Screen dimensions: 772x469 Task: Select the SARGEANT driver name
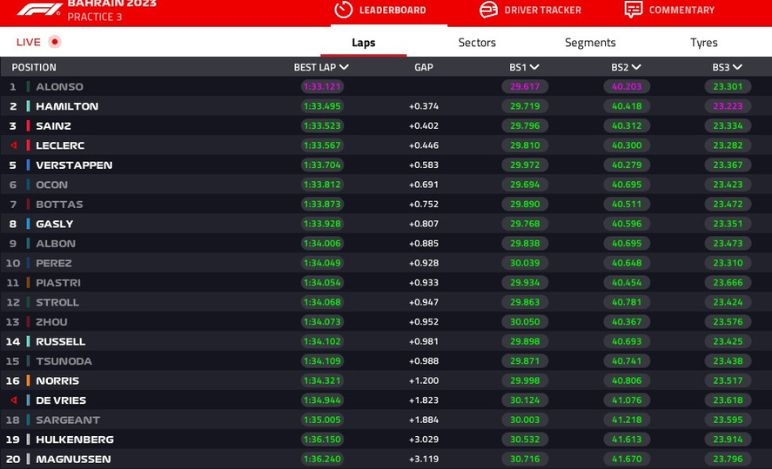[x=67, y=420]
